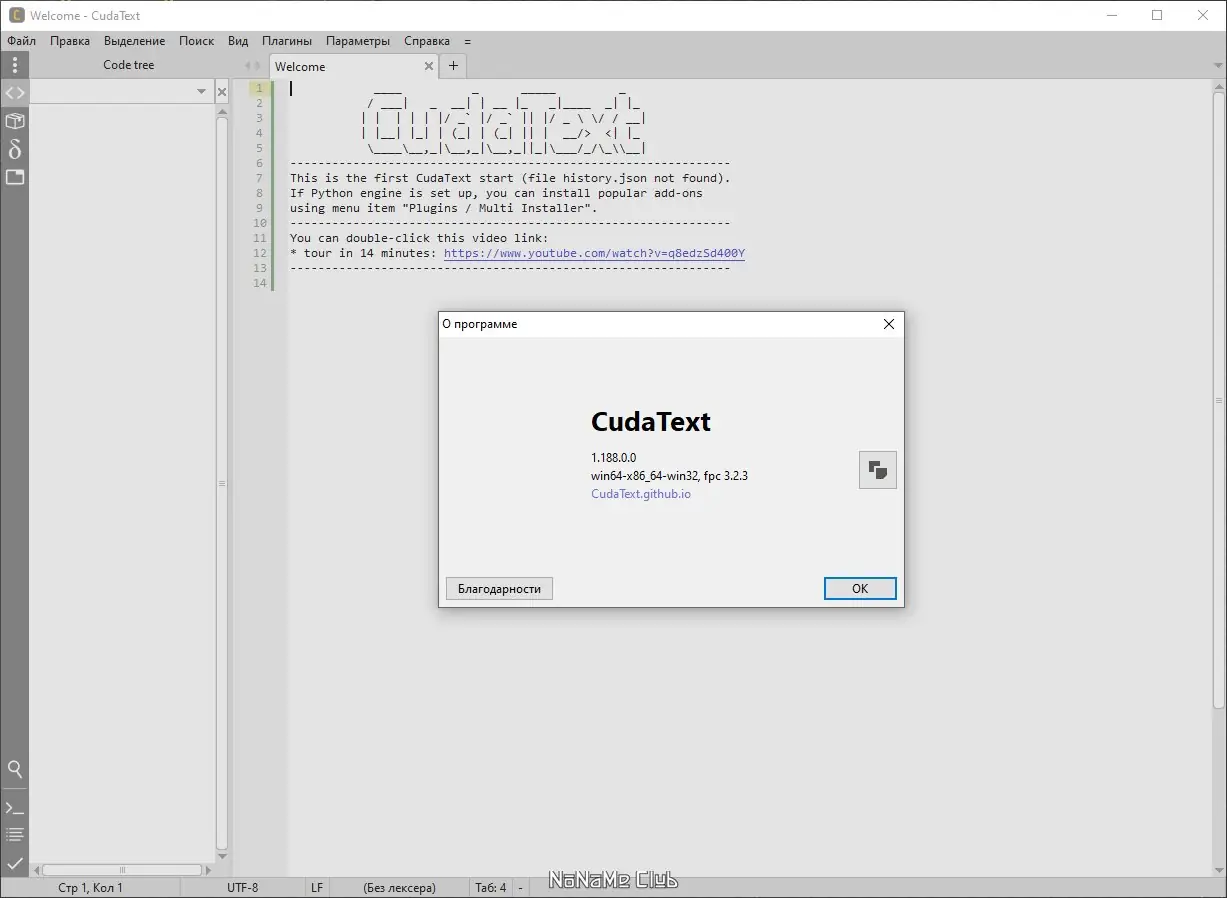Click the code tree vertical scrollbar
This screenshot has width=1227, height=898.
(222, 483)
